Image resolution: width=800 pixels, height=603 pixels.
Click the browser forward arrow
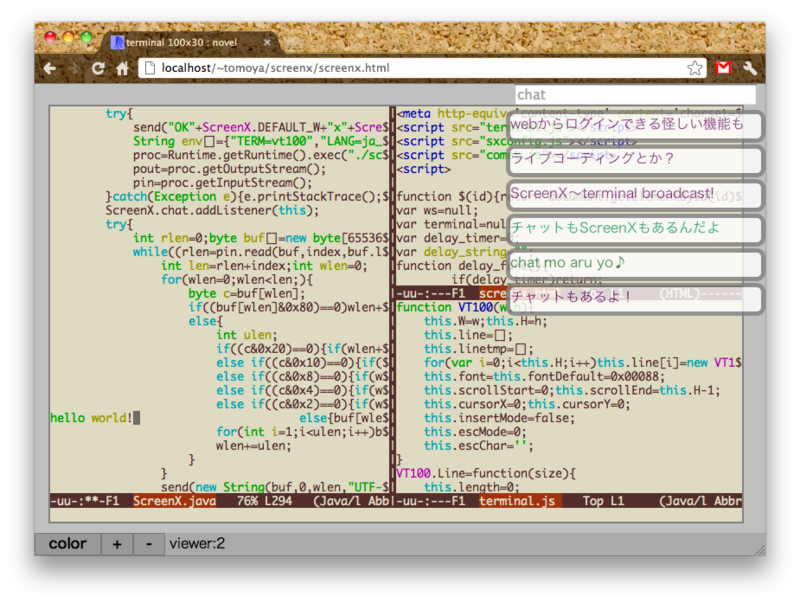[74, 68]
